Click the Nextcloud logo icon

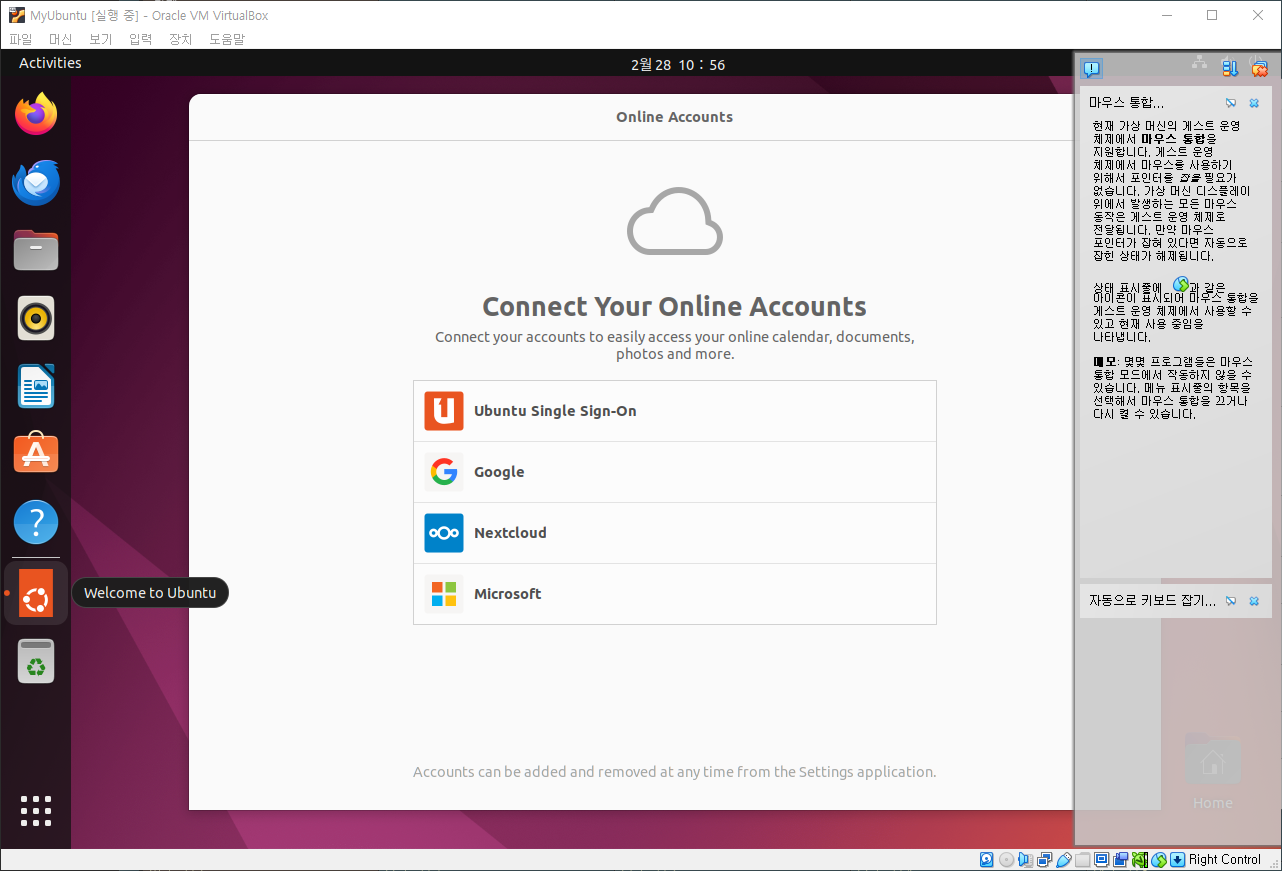tap(444, 533)
